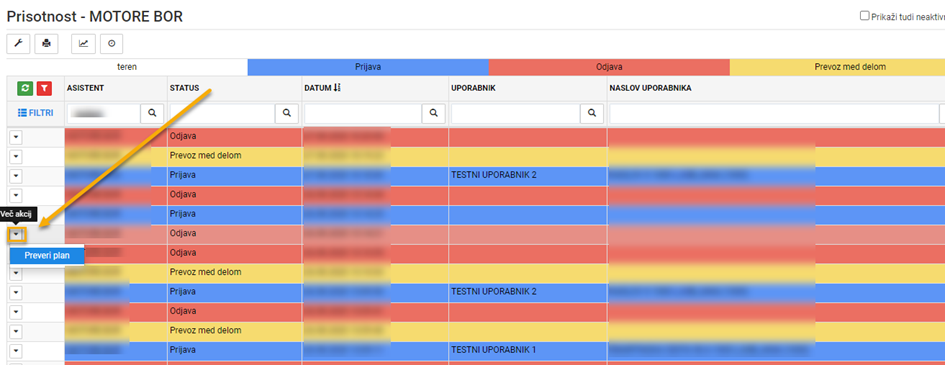945x365 pixels.
Task: Click the clock icon in toolbar
Action: point(111,43)
